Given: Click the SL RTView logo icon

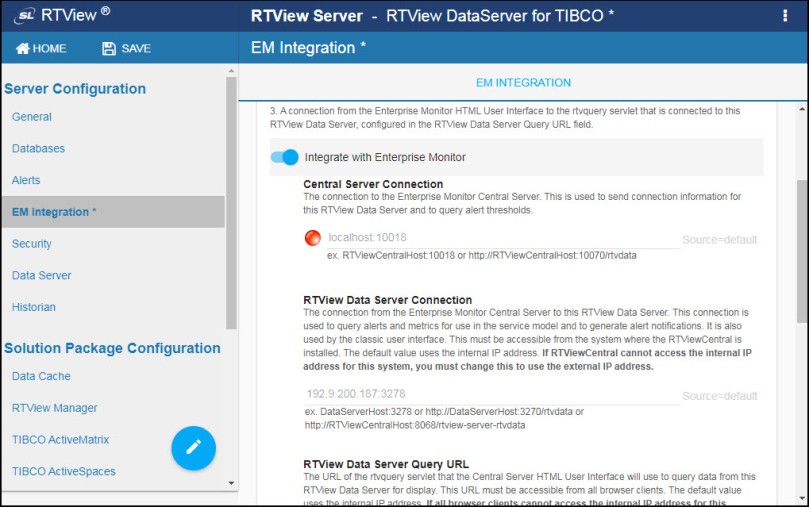Looking at the screenshot, I should tap(26, 15).
